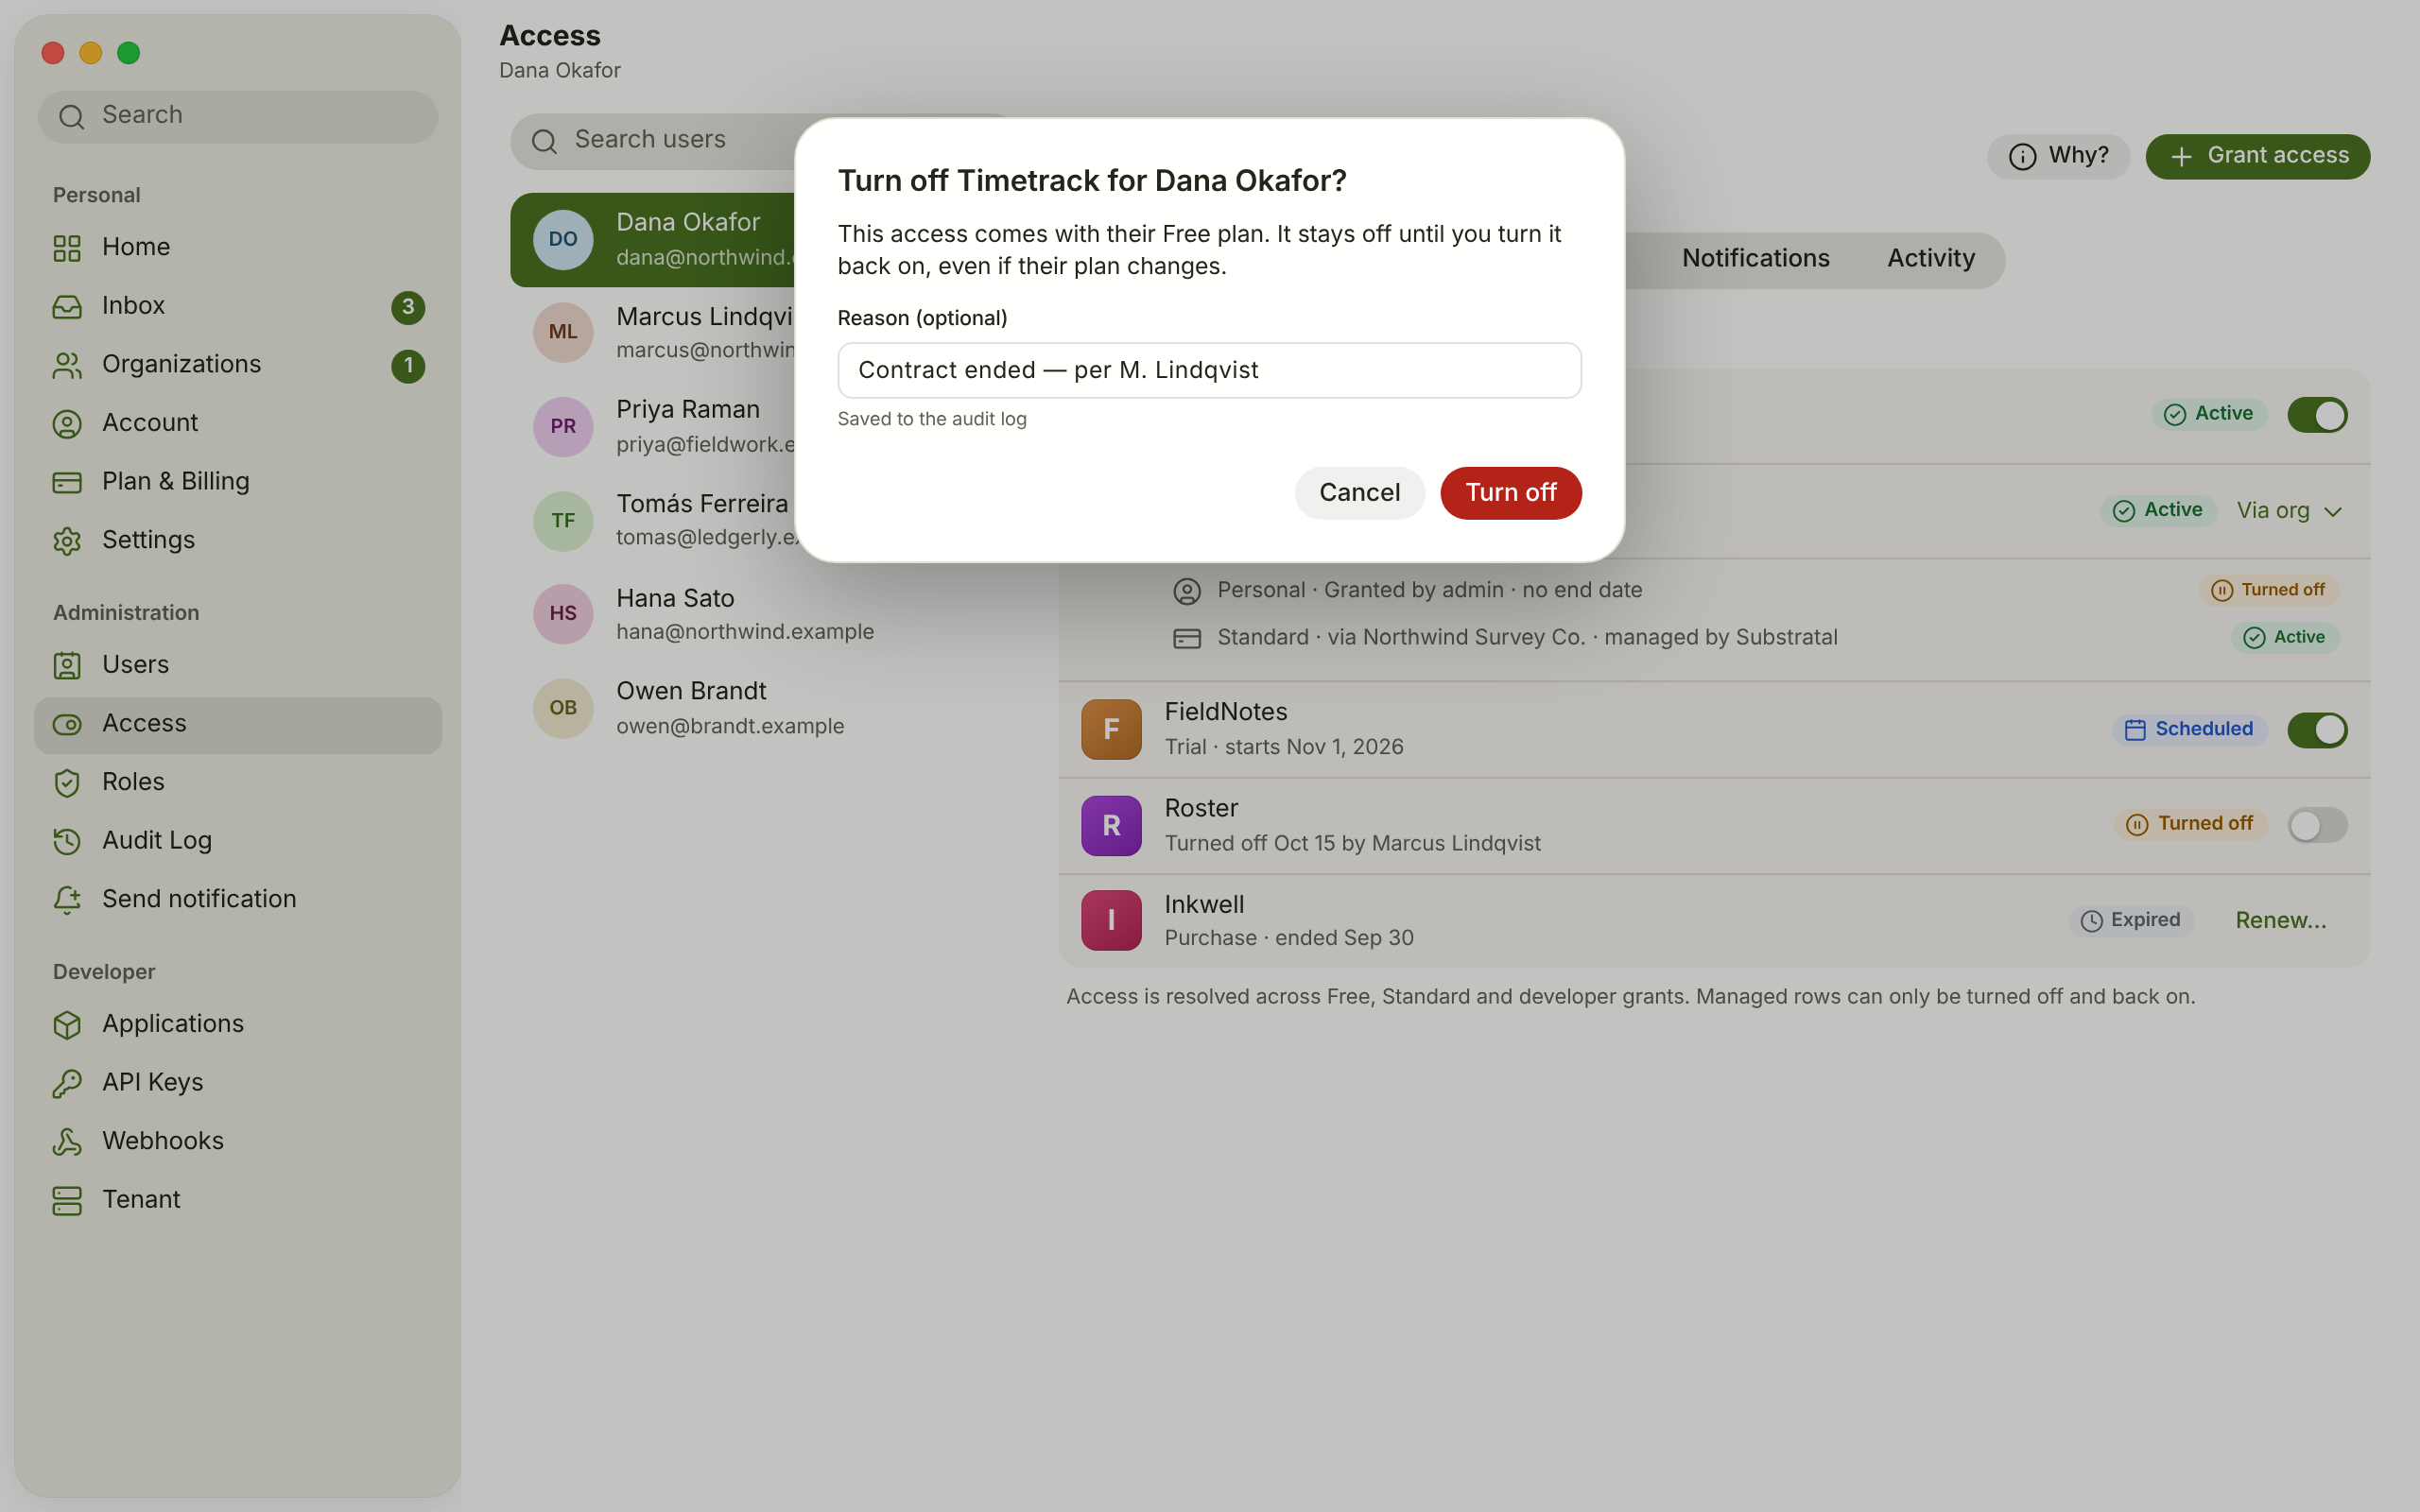Click the Webhooks icon

click(x=67, y=1142)
